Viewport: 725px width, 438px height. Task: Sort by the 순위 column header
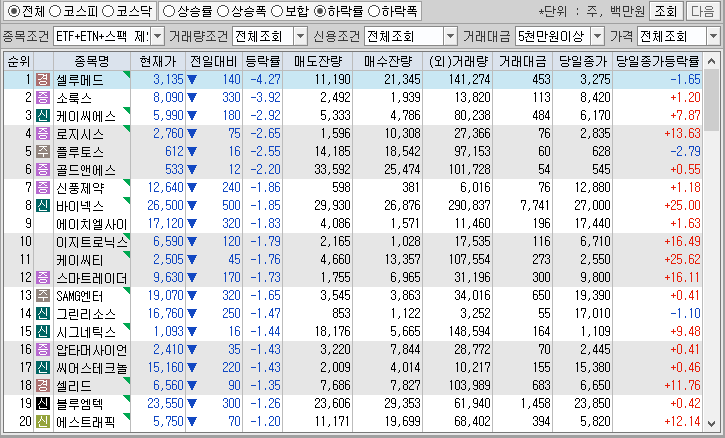tap(19, 61)
